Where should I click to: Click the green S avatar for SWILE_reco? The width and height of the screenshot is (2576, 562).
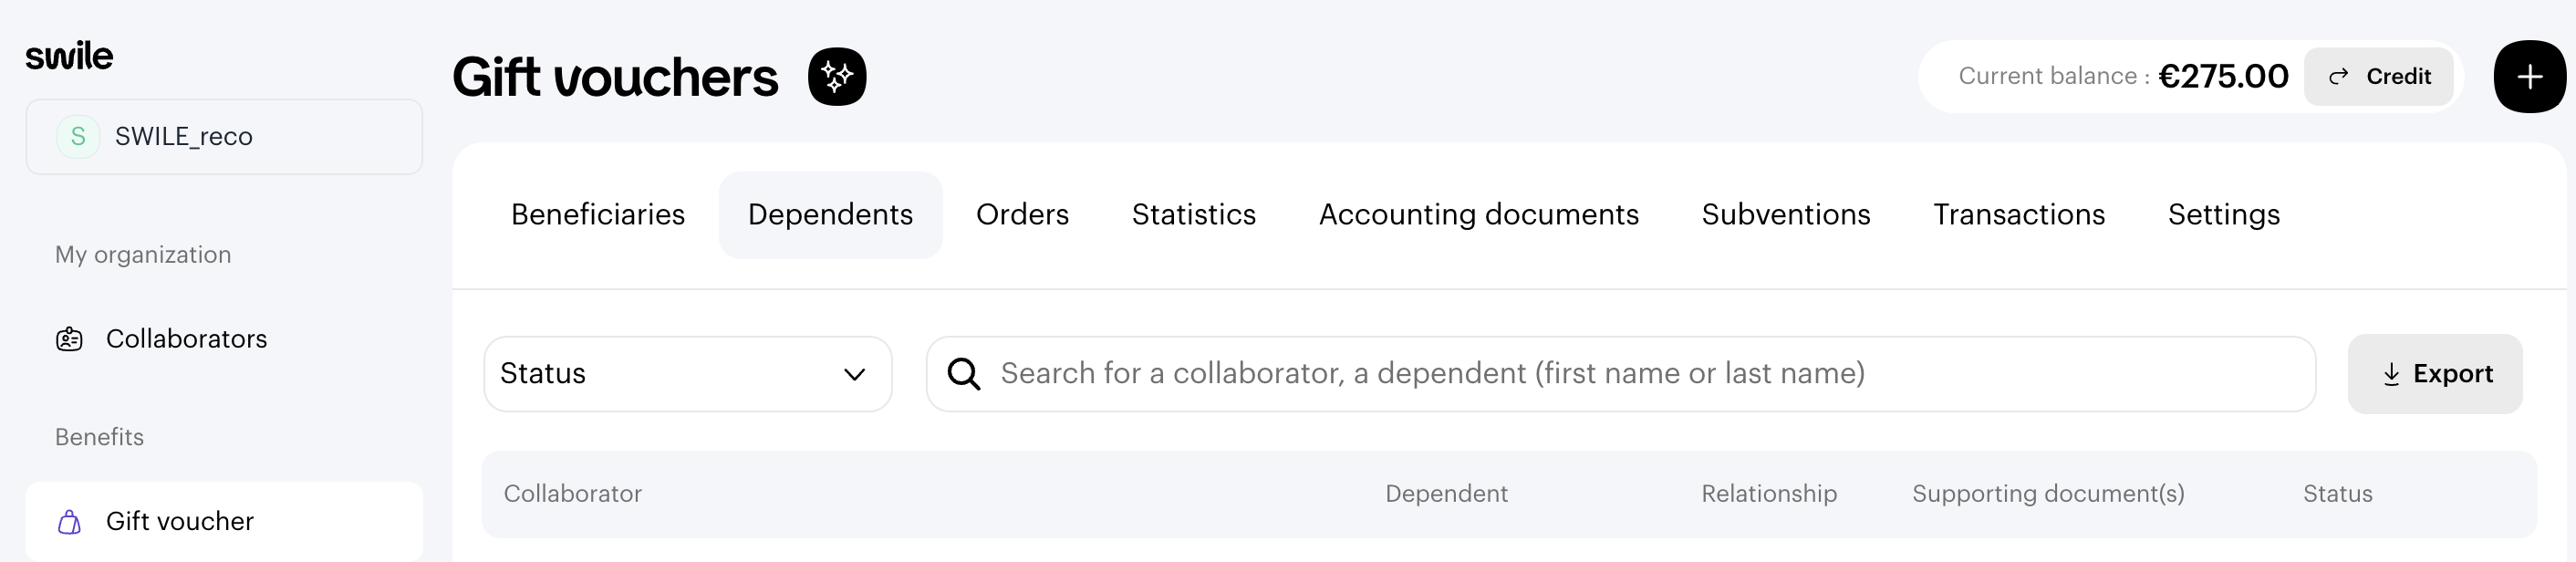tap(78, 136)
